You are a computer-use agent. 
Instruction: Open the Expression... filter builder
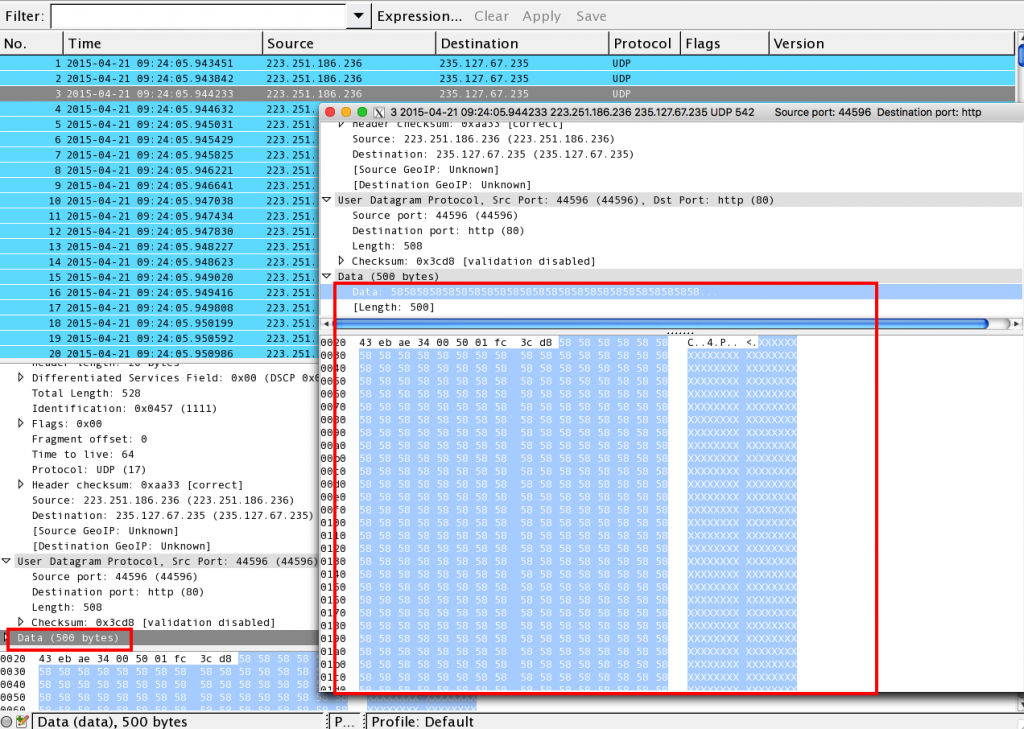pyautogui.click(x=419, y=16)
